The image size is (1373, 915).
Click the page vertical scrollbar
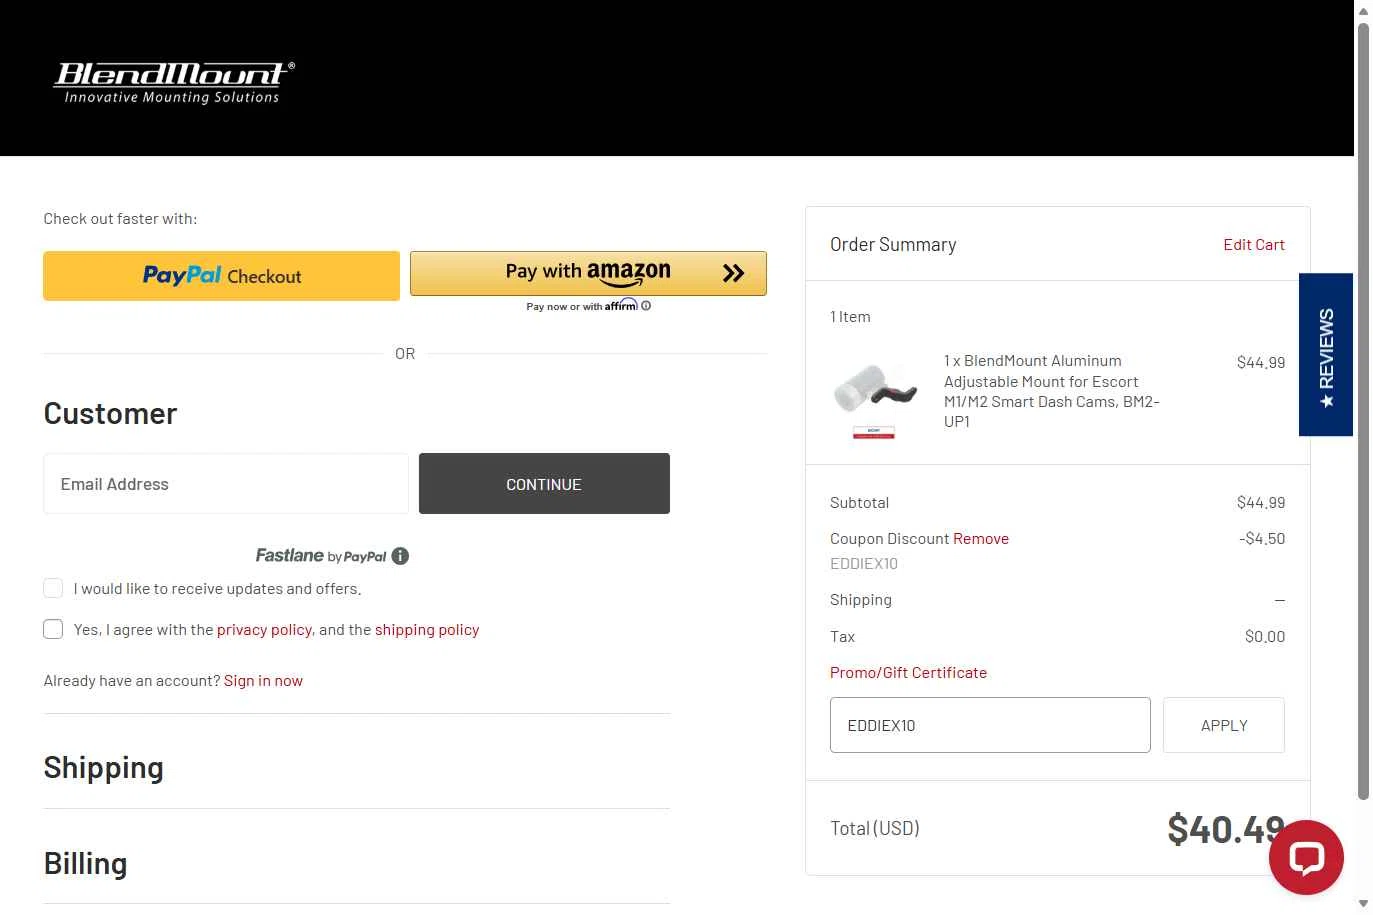point(1363,410)
